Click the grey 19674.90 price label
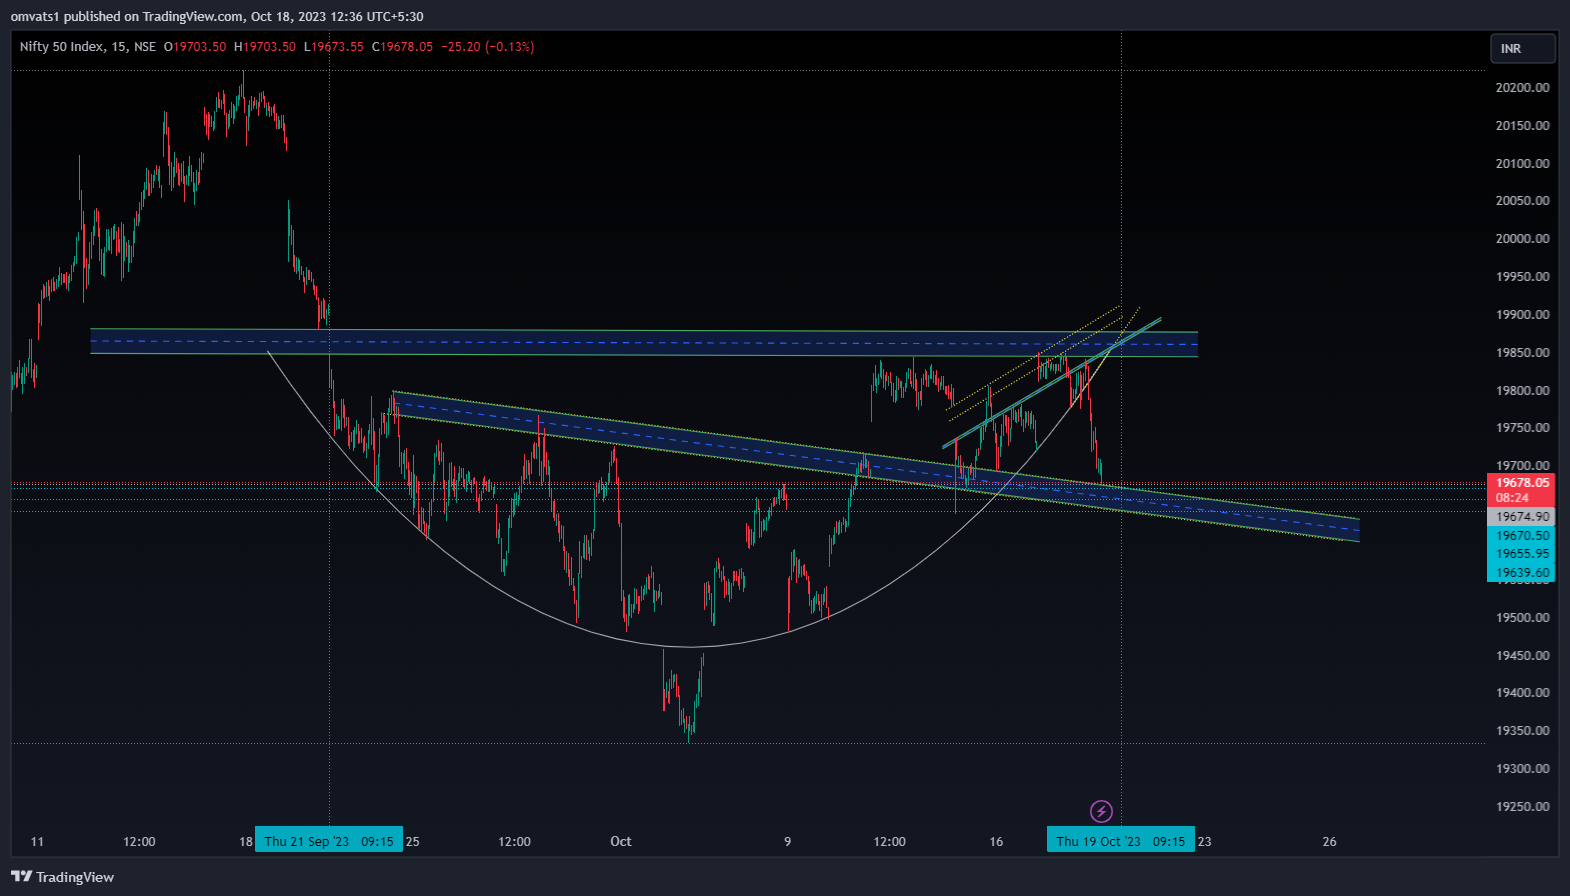The width and height of the screenshot is (1570, 896). click(x=1522, y=517)
